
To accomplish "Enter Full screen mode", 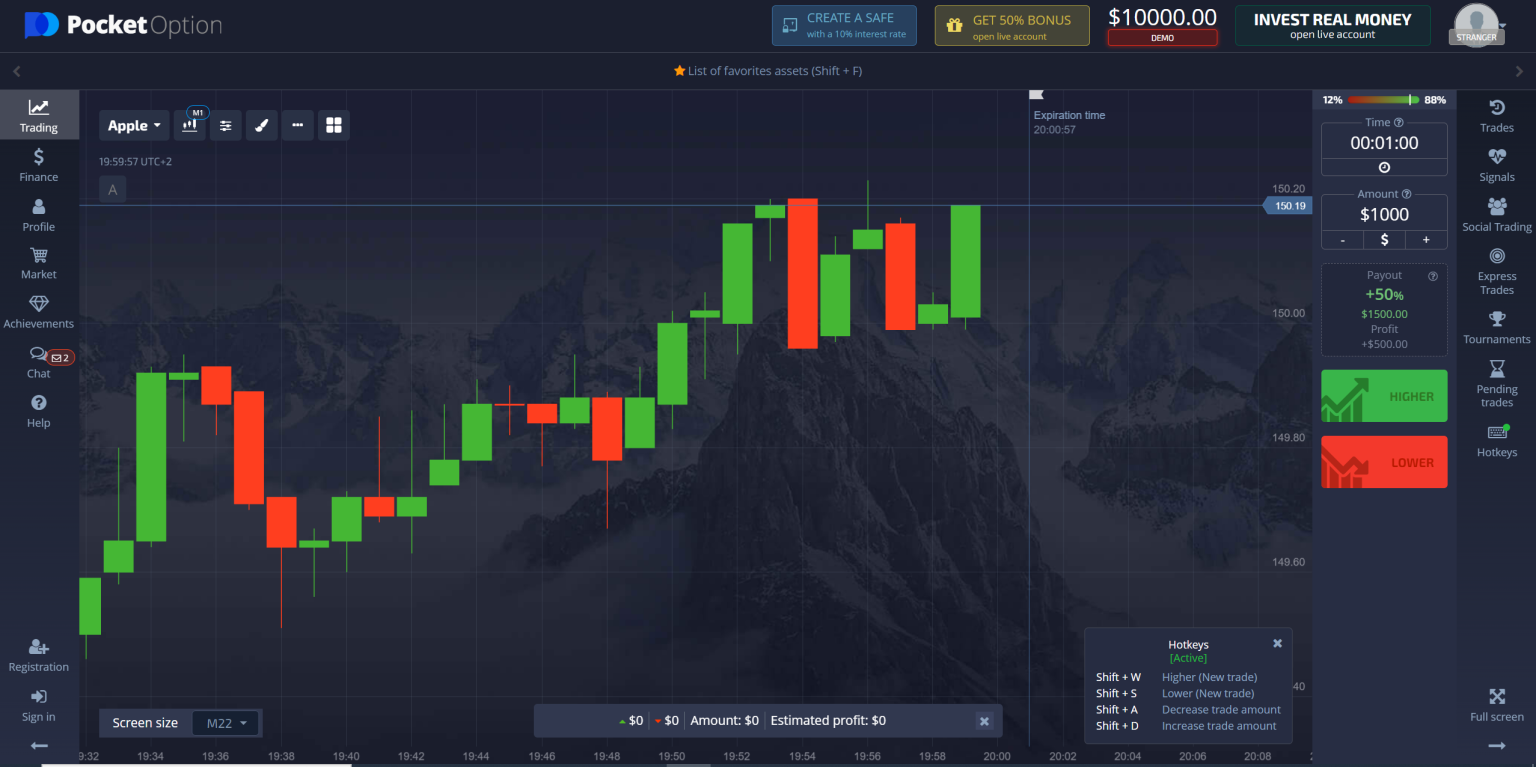I will point(1496,703).
